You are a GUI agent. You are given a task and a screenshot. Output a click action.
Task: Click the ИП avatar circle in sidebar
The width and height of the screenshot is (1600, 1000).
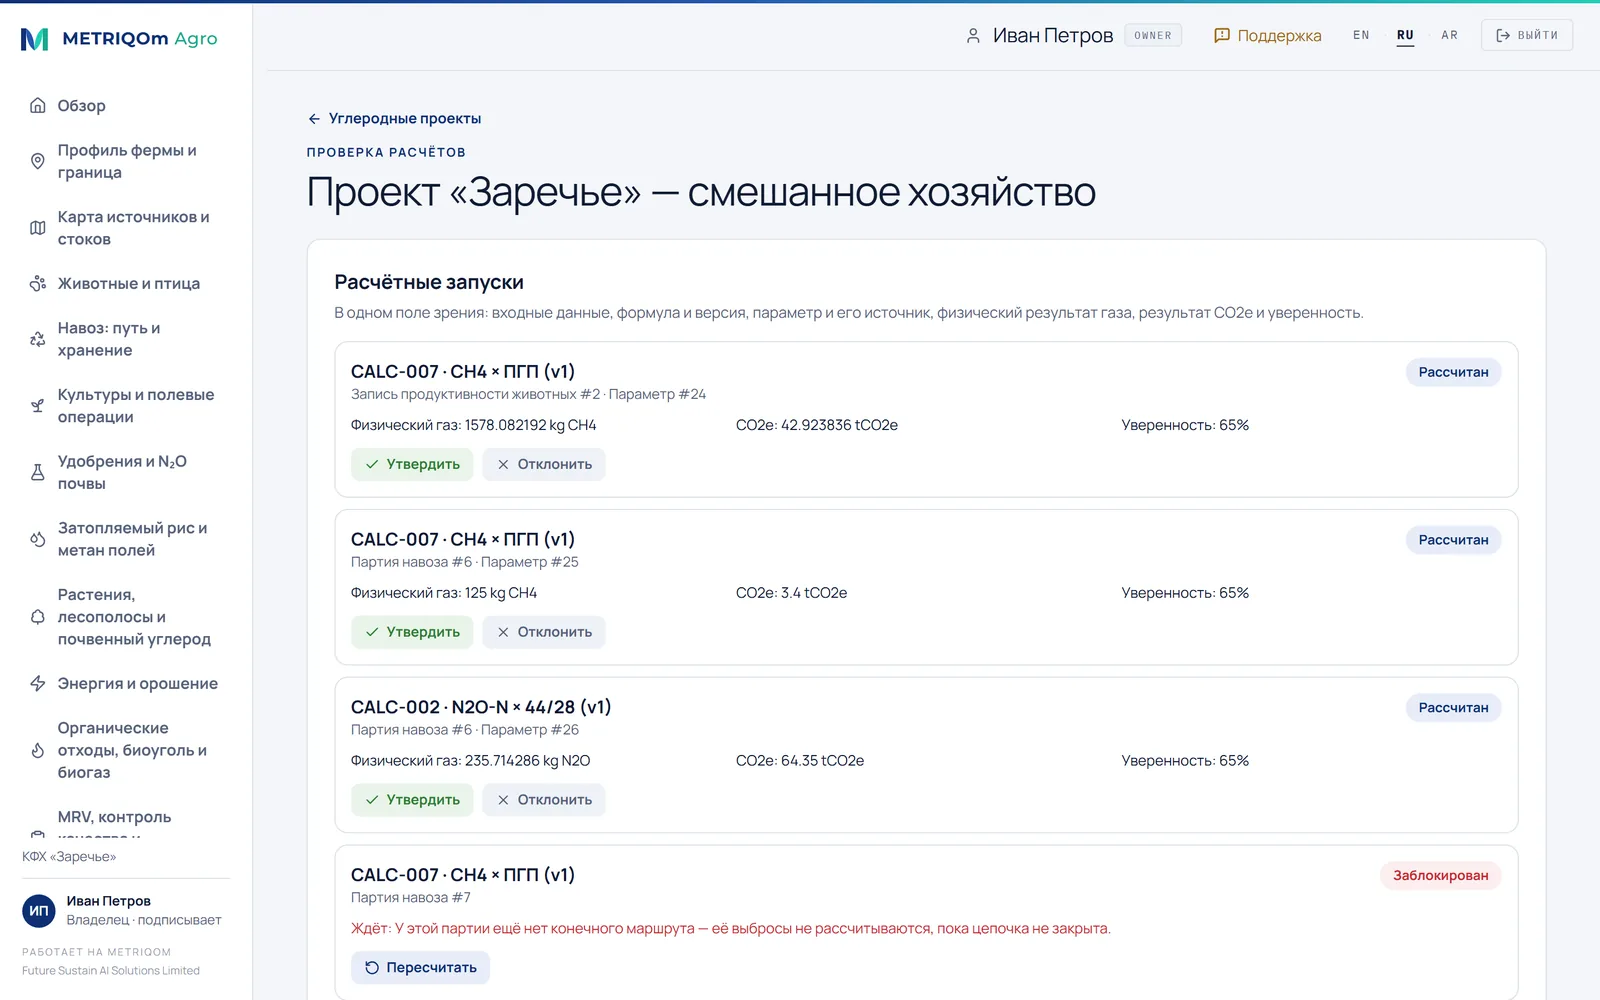[39, 911]
